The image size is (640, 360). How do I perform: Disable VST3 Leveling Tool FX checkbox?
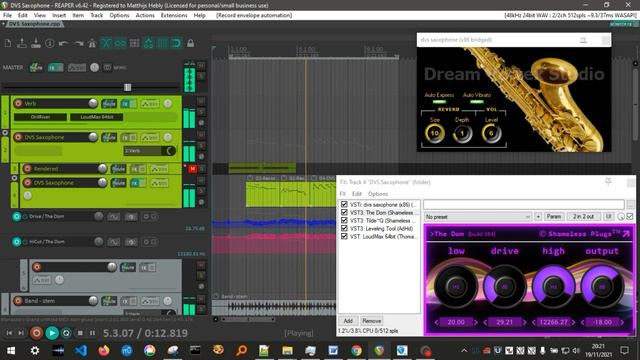pyautogui.click(x=344, y=229)
